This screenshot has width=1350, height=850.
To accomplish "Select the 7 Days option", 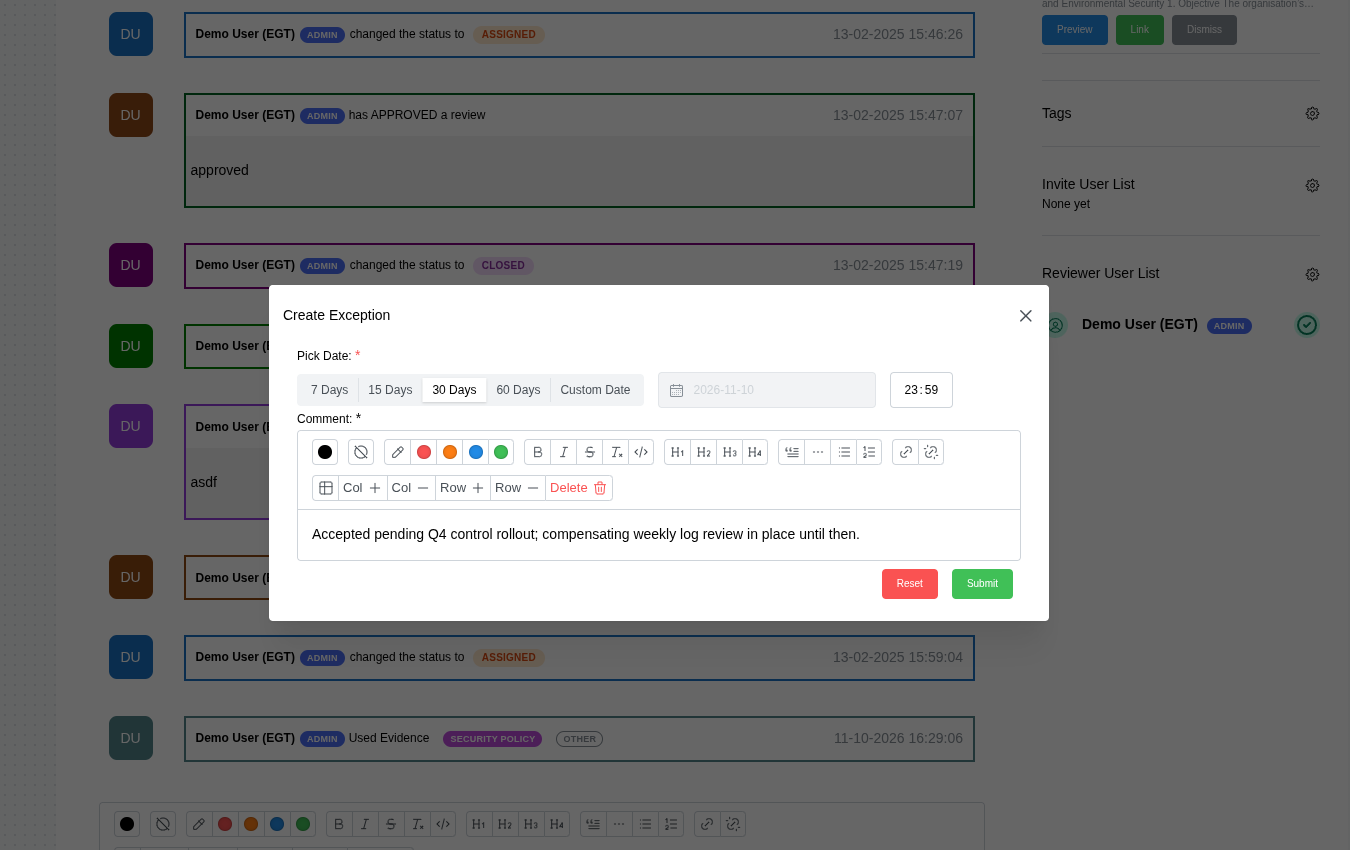I will (329, 390).
